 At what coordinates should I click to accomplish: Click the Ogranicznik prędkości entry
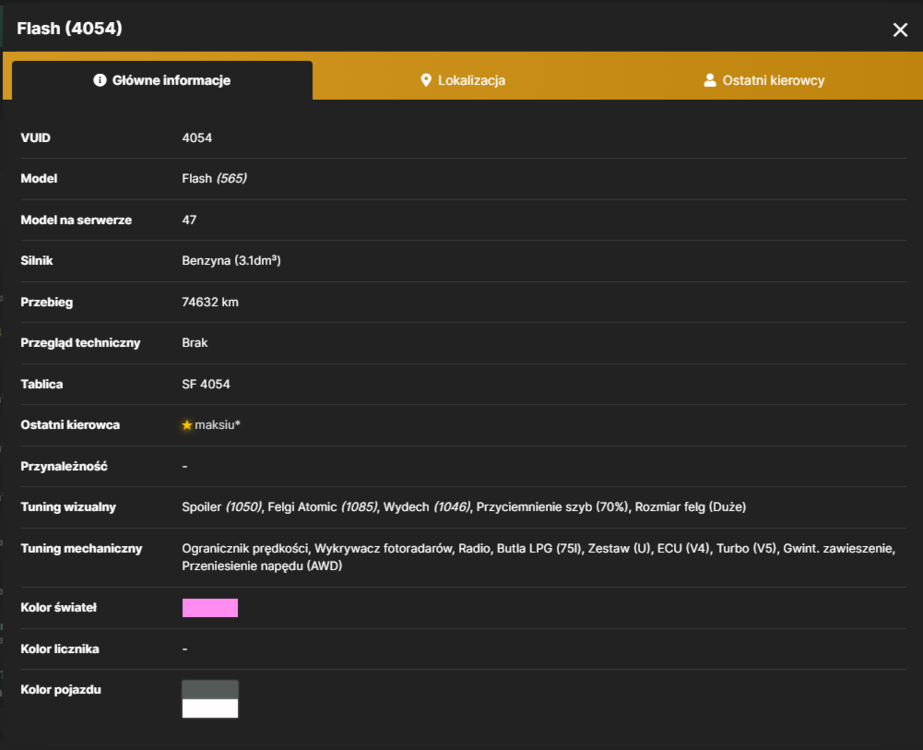pos(245,549)
